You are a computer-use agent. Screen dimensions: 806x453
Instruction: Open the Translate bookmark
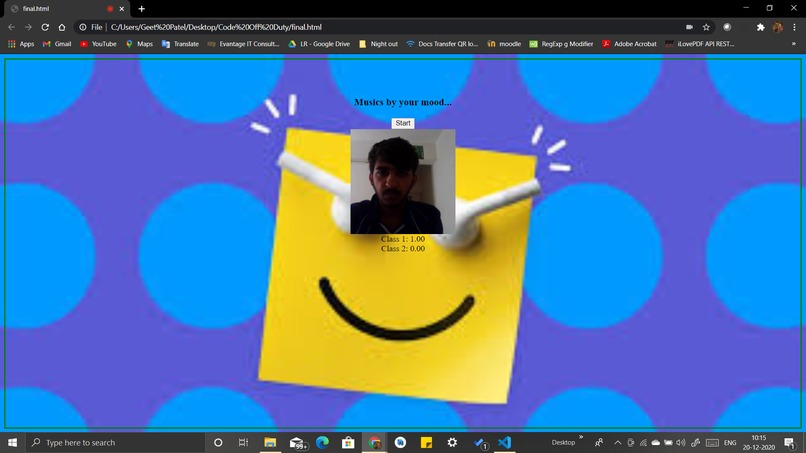pyautogui.click(x=180, y=44)
